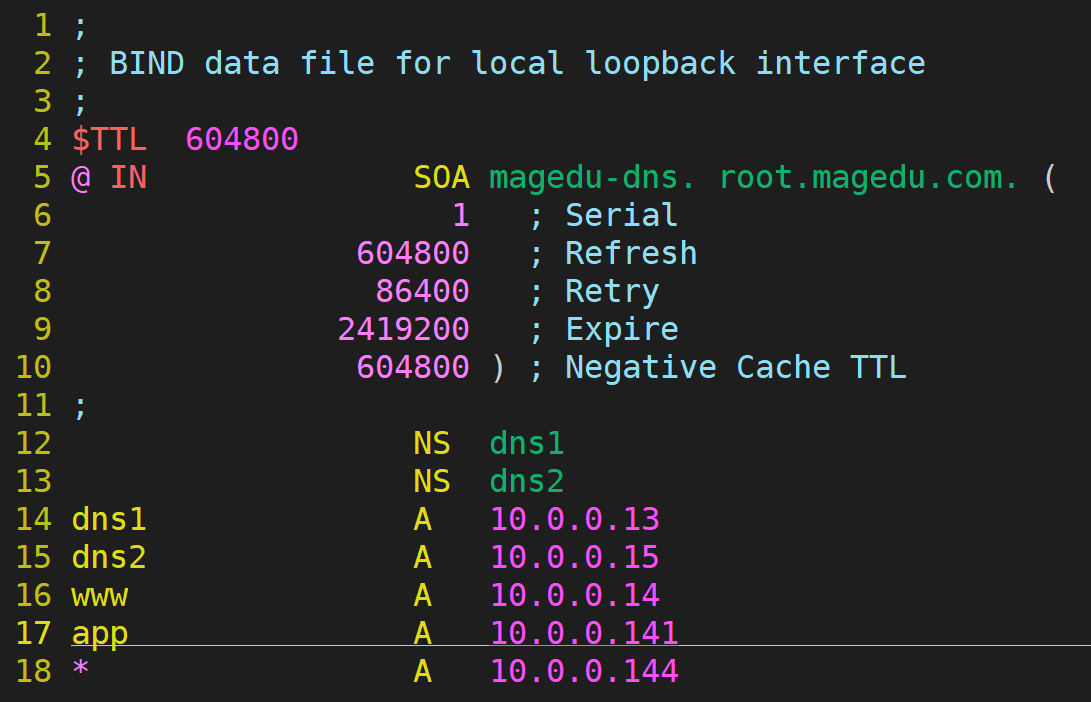Click the wildcard * record name
The height and width of the screenshot is (702, 1091).
pyautogui.click(x=81, y=669)
